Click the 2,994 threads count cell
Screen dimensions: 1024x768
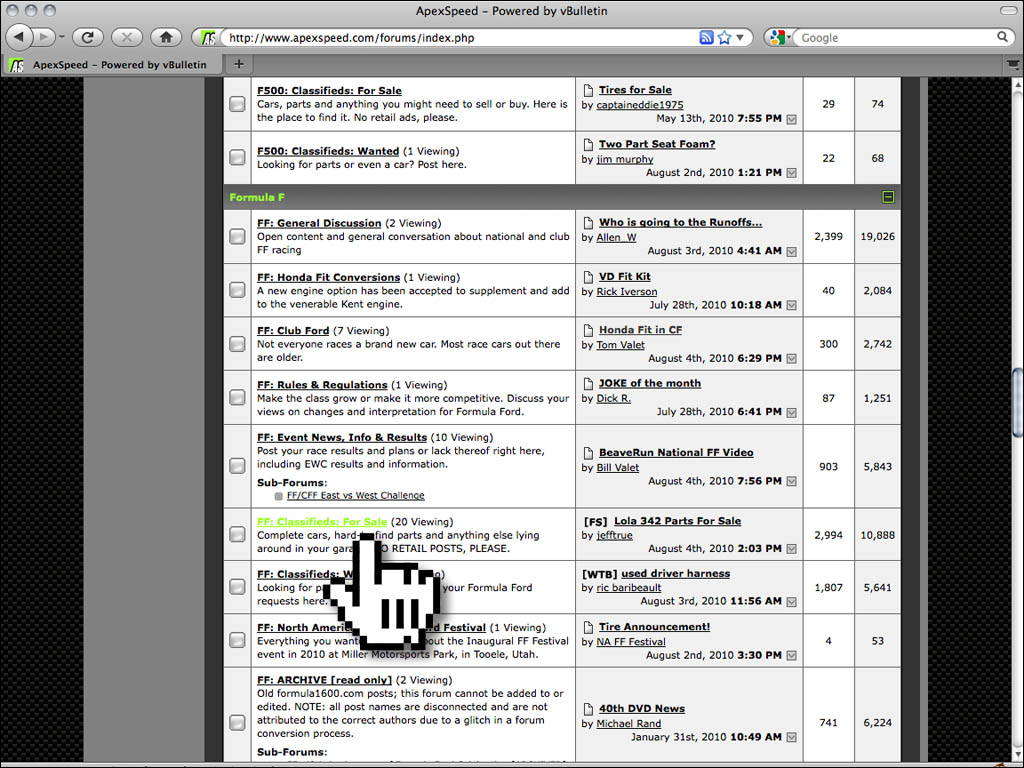(828, 535)
